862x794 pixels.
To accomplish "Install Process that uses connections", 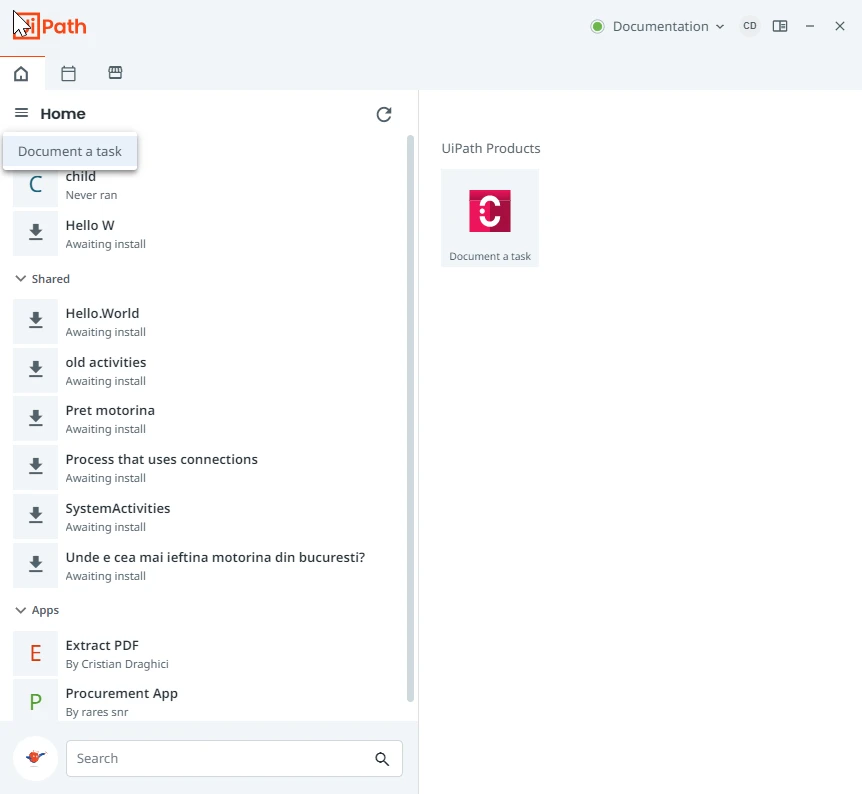I will point(35,468).
